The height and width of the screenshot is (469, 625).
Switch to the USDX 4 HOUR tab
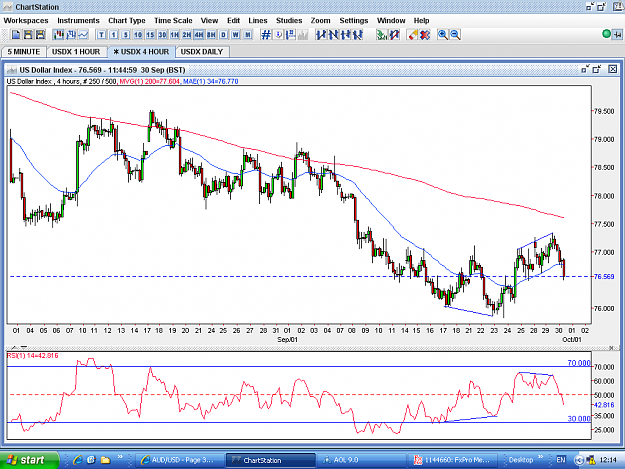(x=141, y=52)
